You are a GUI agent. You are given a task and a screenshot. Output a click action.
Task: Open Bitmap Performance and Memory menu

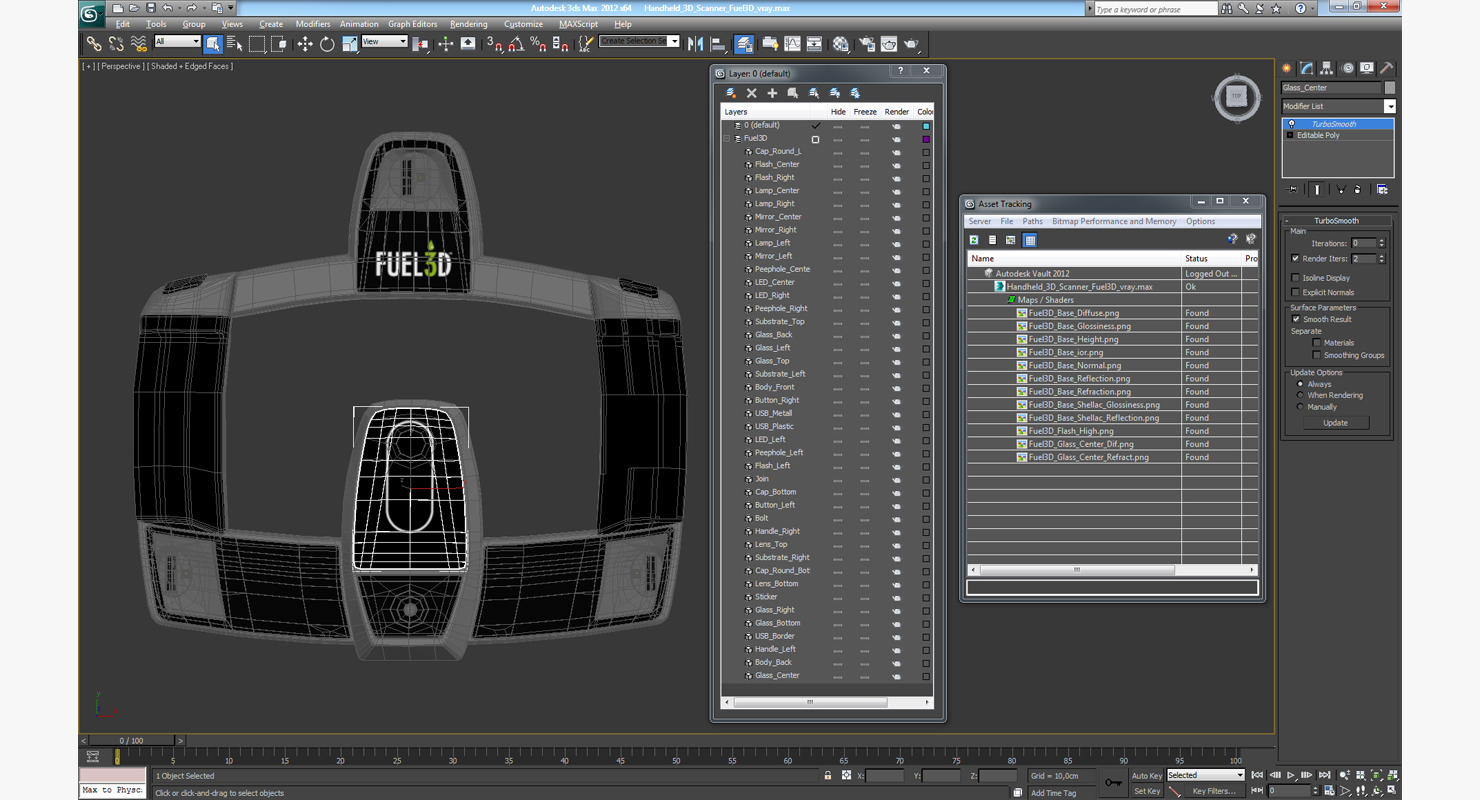1114,221
